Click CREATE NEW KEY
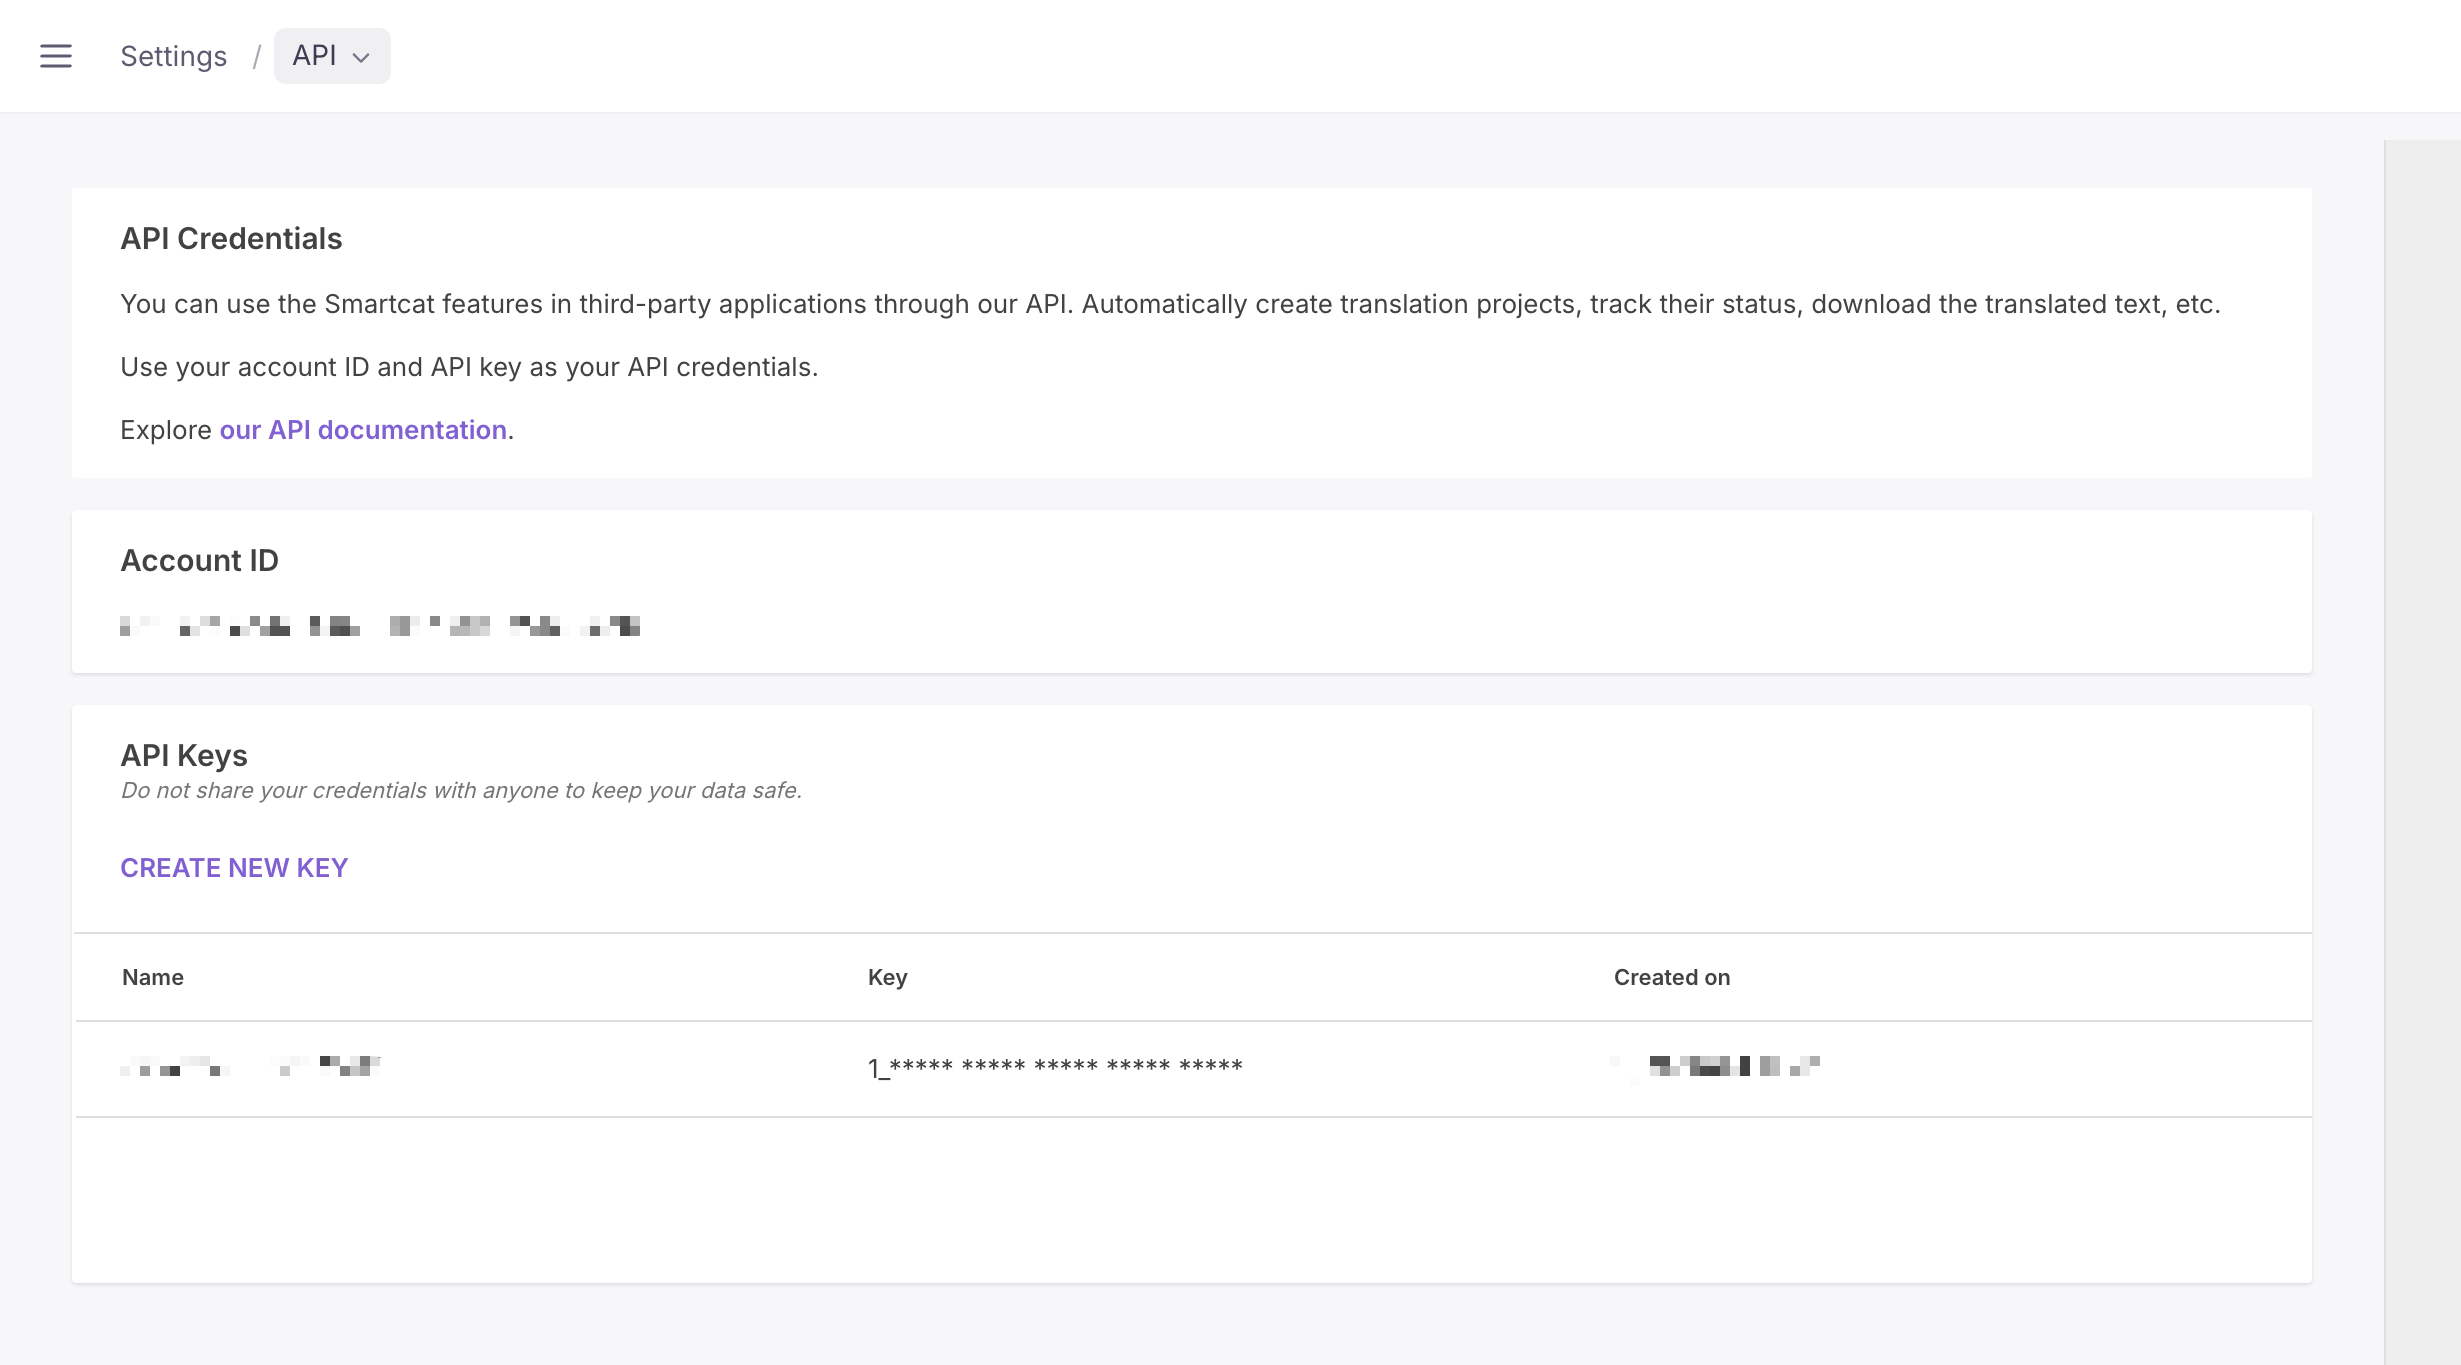This screenshot has height=1365, width=2461. point(234,868)
